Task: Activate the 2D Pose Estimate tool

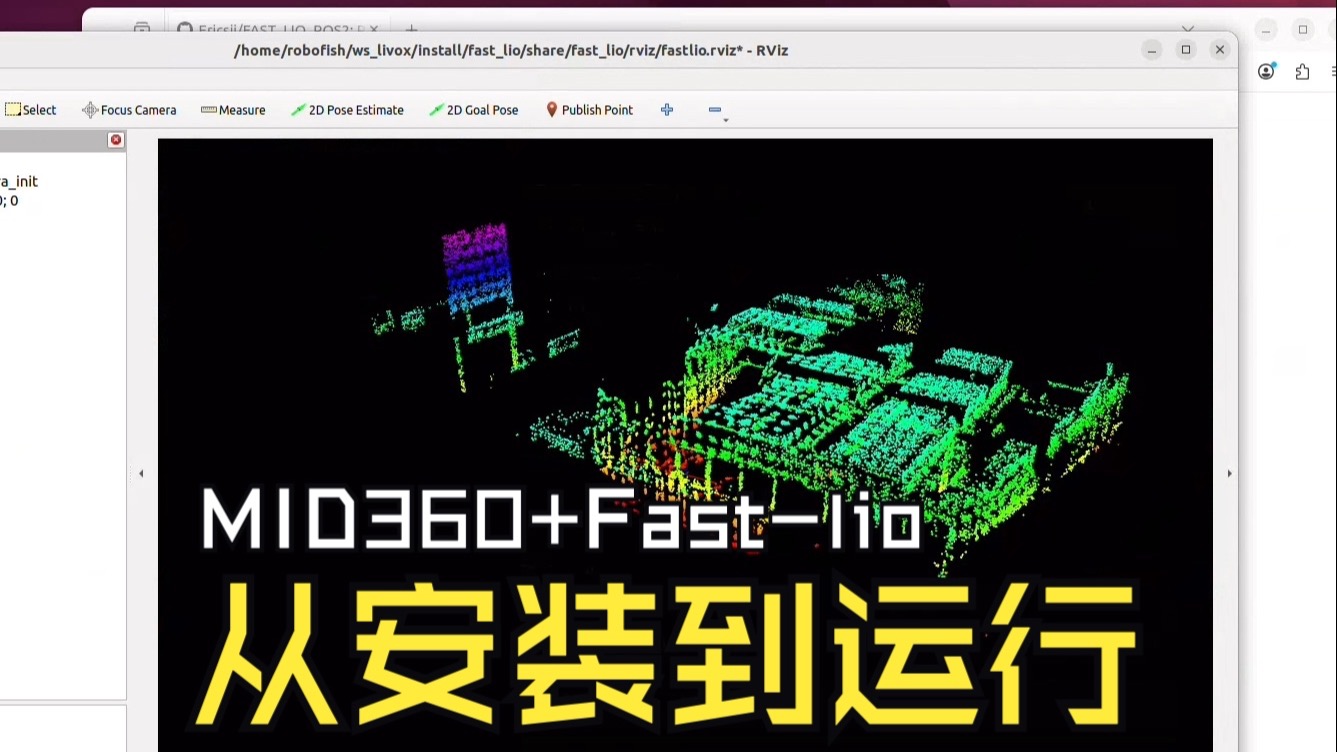Action: pyautogui.click(x=347, y=110)
